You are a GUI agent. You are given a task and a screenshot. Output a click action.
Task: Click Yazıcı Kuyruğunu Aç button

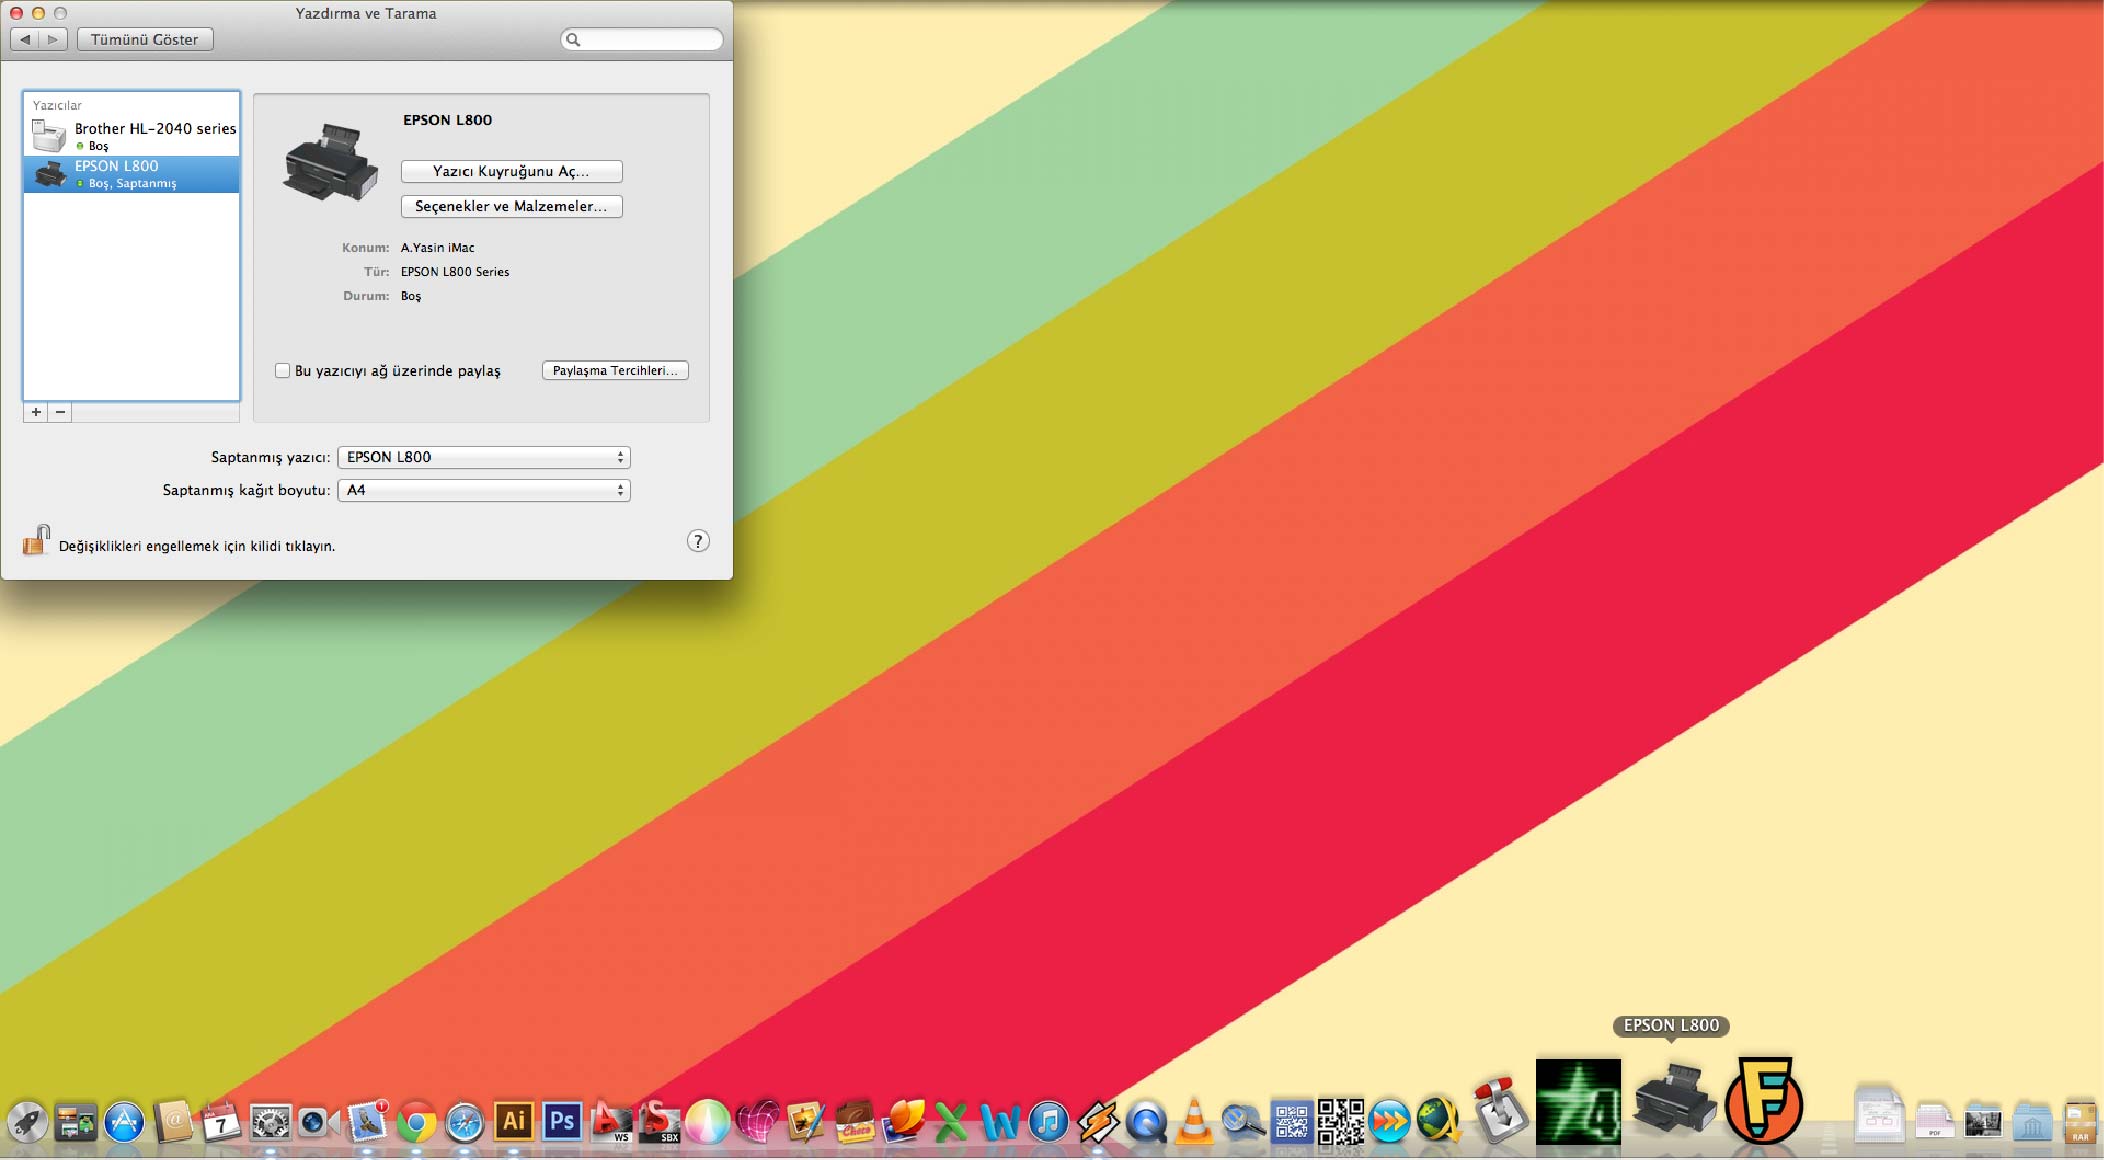pos(511,171)
